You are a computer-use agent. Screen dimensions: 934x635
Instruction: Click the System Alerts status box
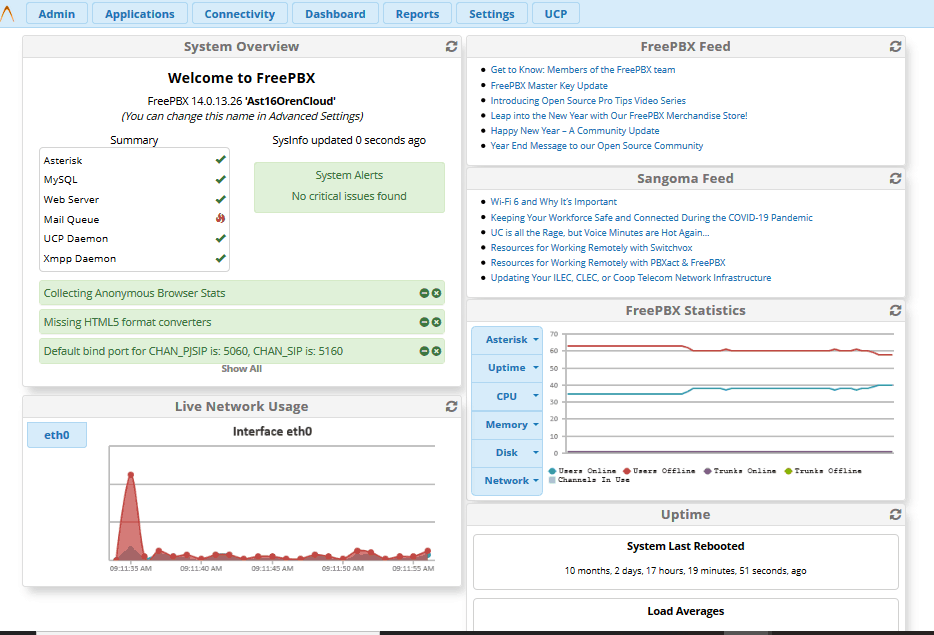[x=349, y=188]
